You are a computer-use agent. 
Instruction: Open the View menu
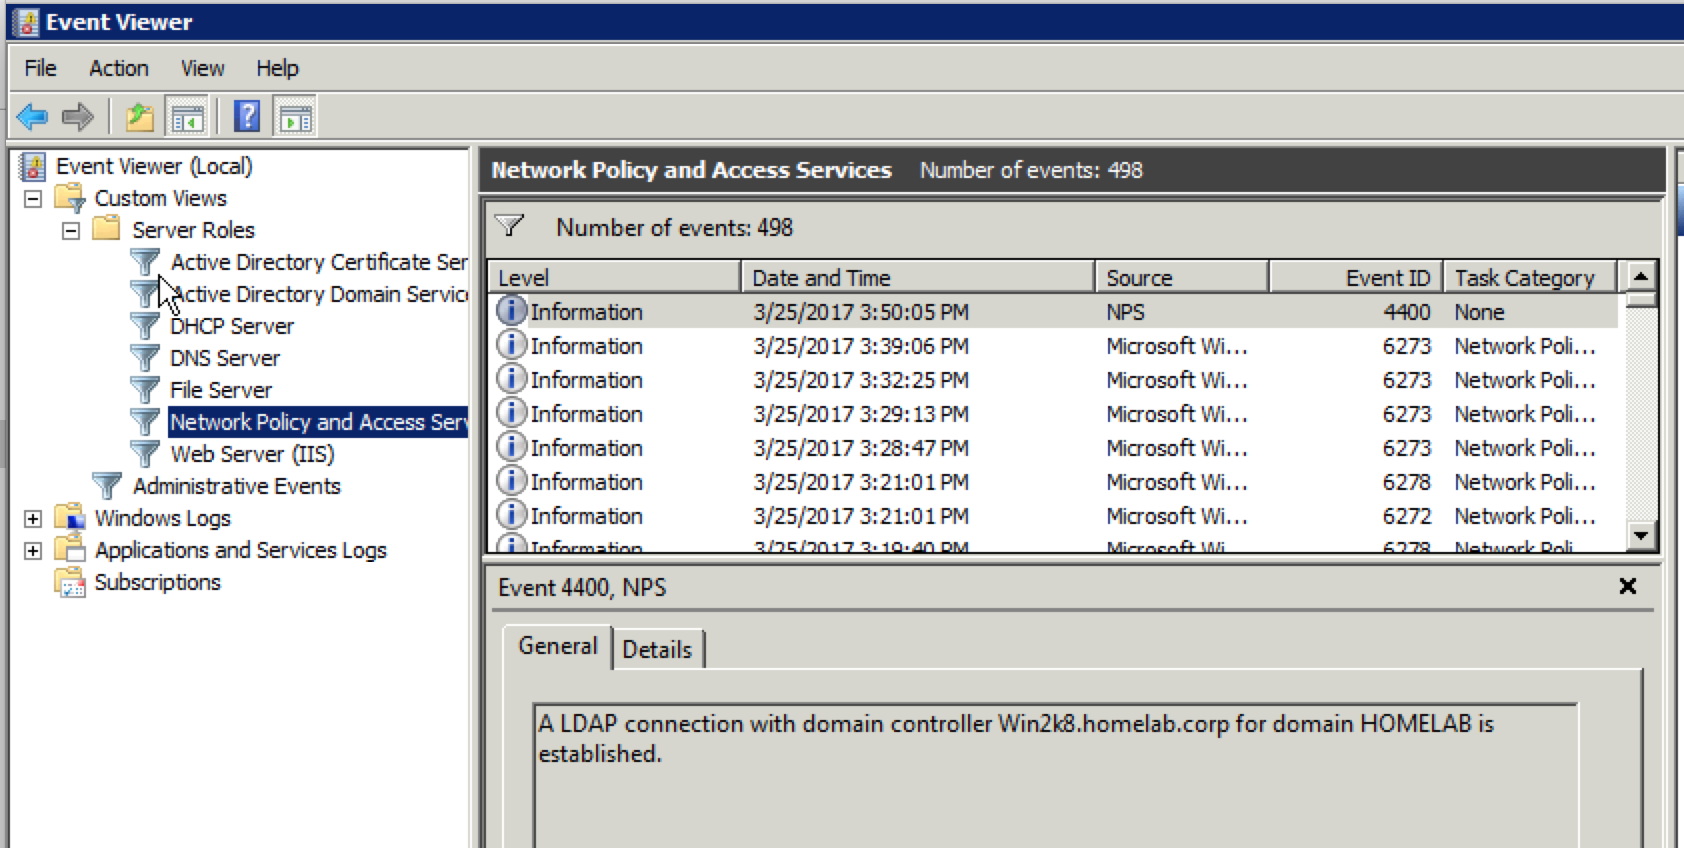202,68
